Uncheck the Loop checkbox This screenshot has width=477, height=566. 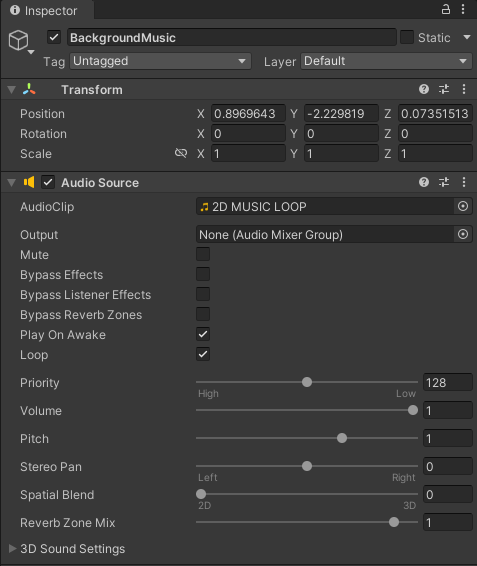click(x=203, y=354)
